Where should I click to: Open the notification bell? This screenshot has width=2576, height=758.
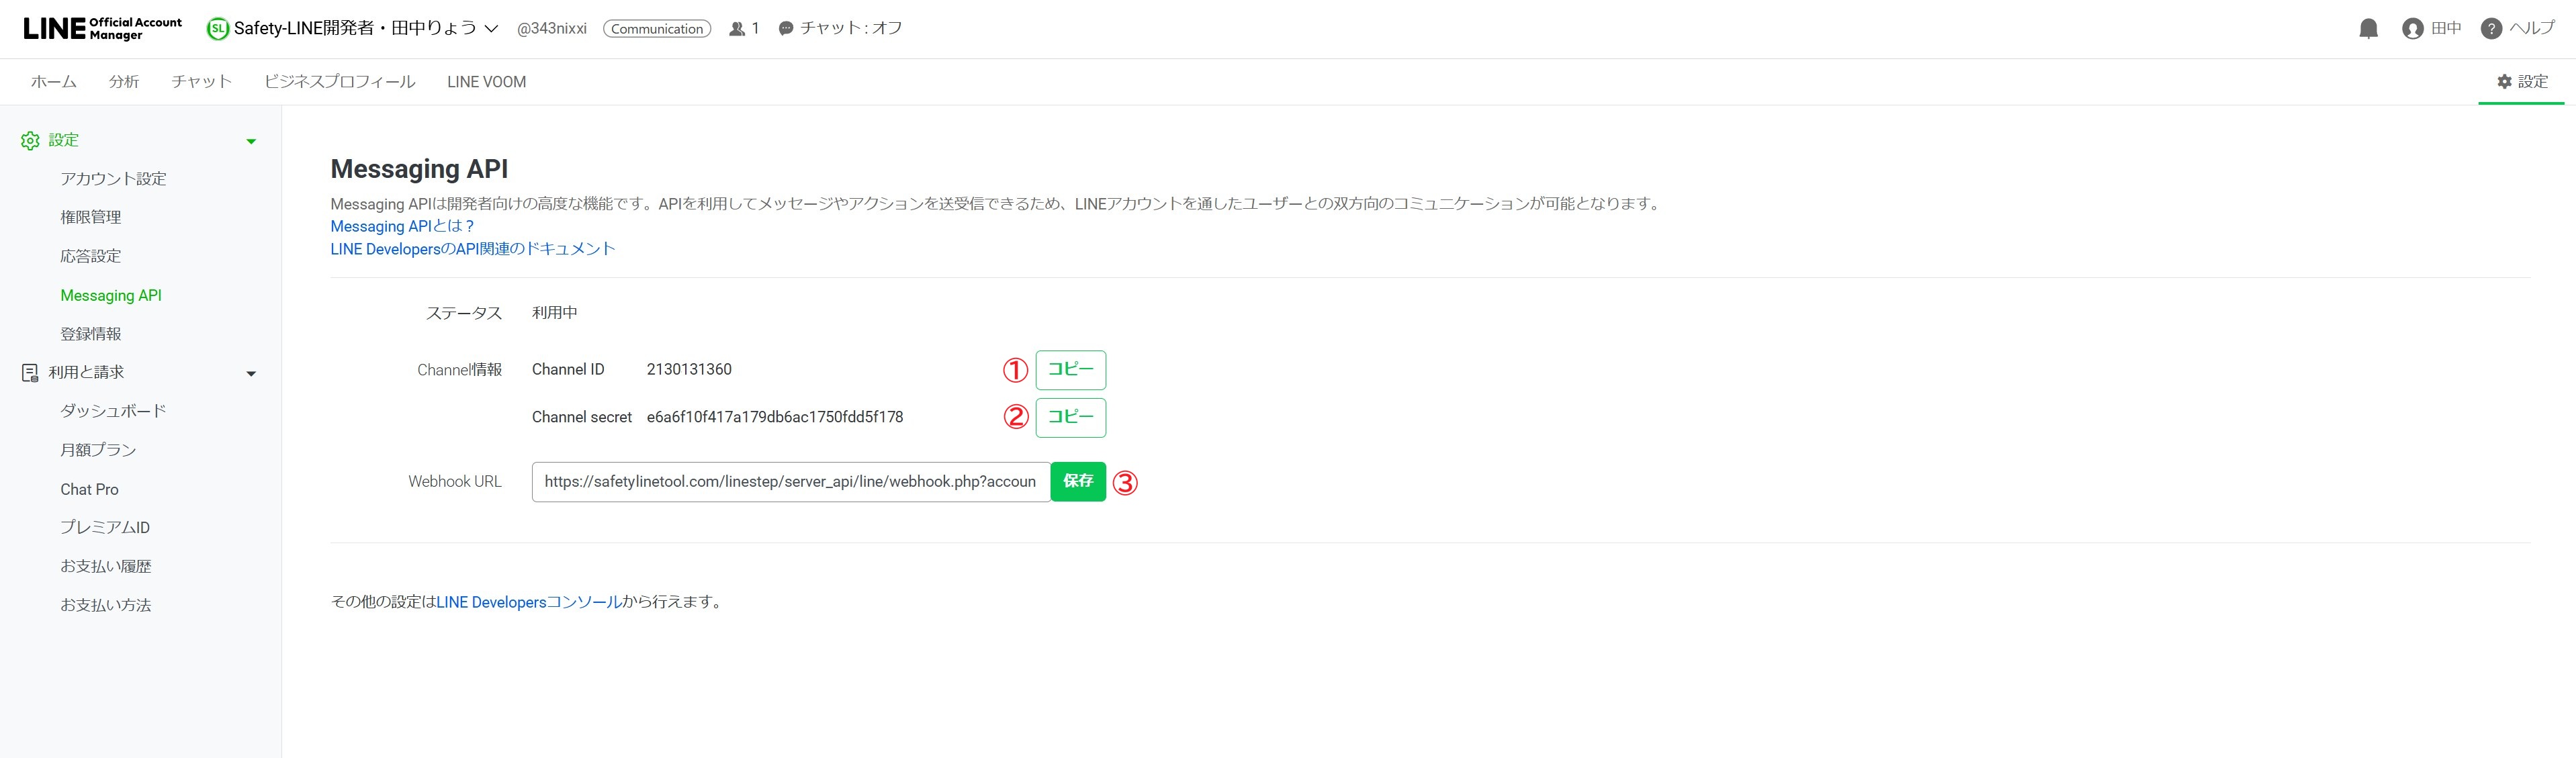[2368, 29]
